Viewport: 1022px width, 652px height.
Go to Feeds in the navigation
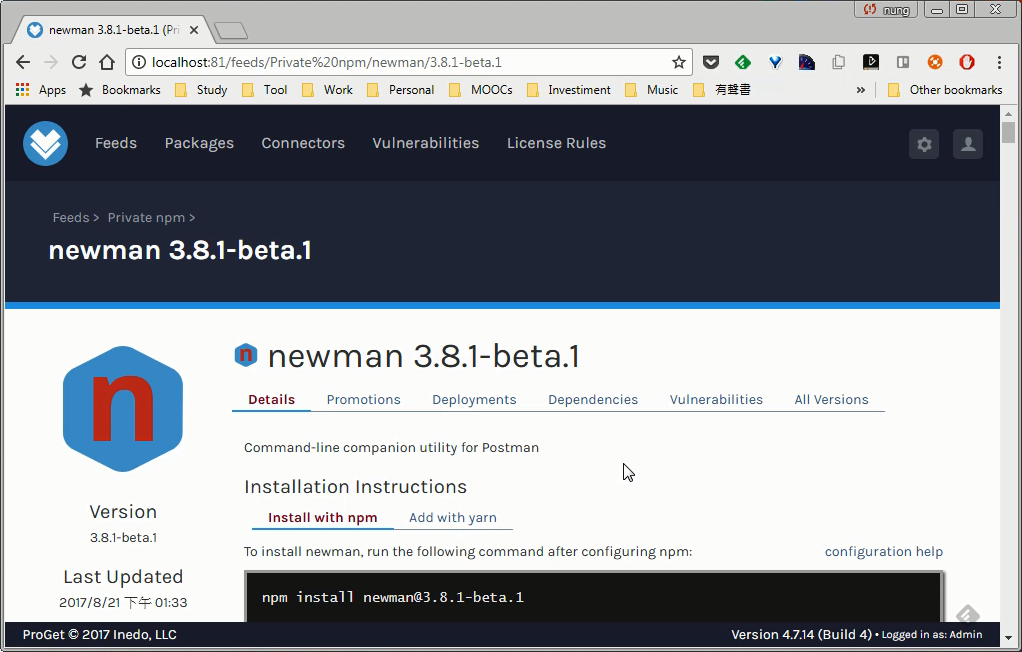click(116, 143)
